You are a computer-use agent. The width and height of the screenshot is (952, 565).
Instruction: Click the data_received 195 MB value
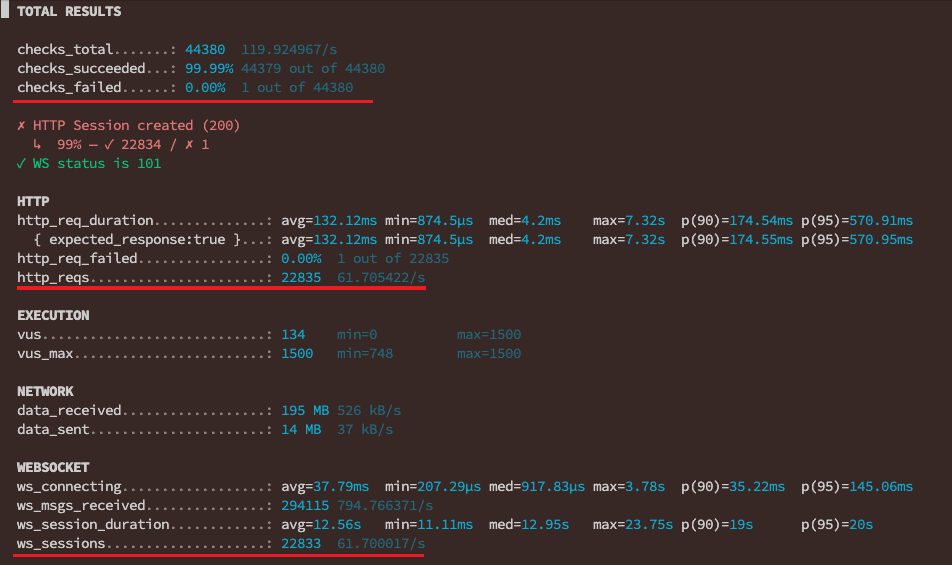tap(301, 411)
